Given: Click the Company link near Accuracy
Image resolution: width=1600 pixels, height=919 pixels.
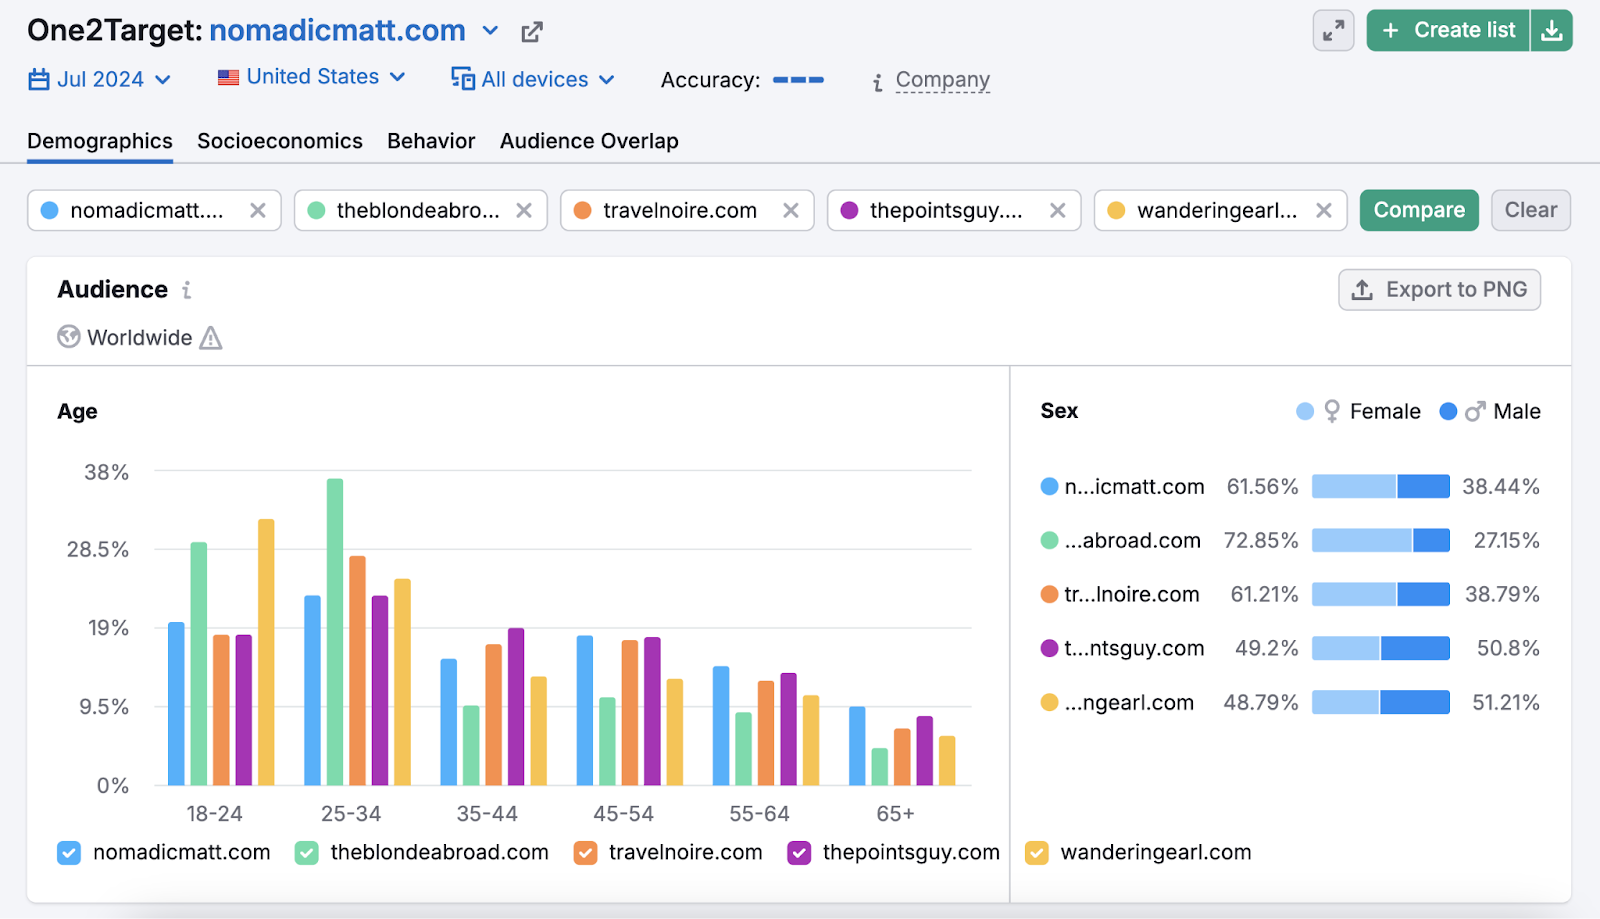Looking at the screenshot, I should coord(942,79).
